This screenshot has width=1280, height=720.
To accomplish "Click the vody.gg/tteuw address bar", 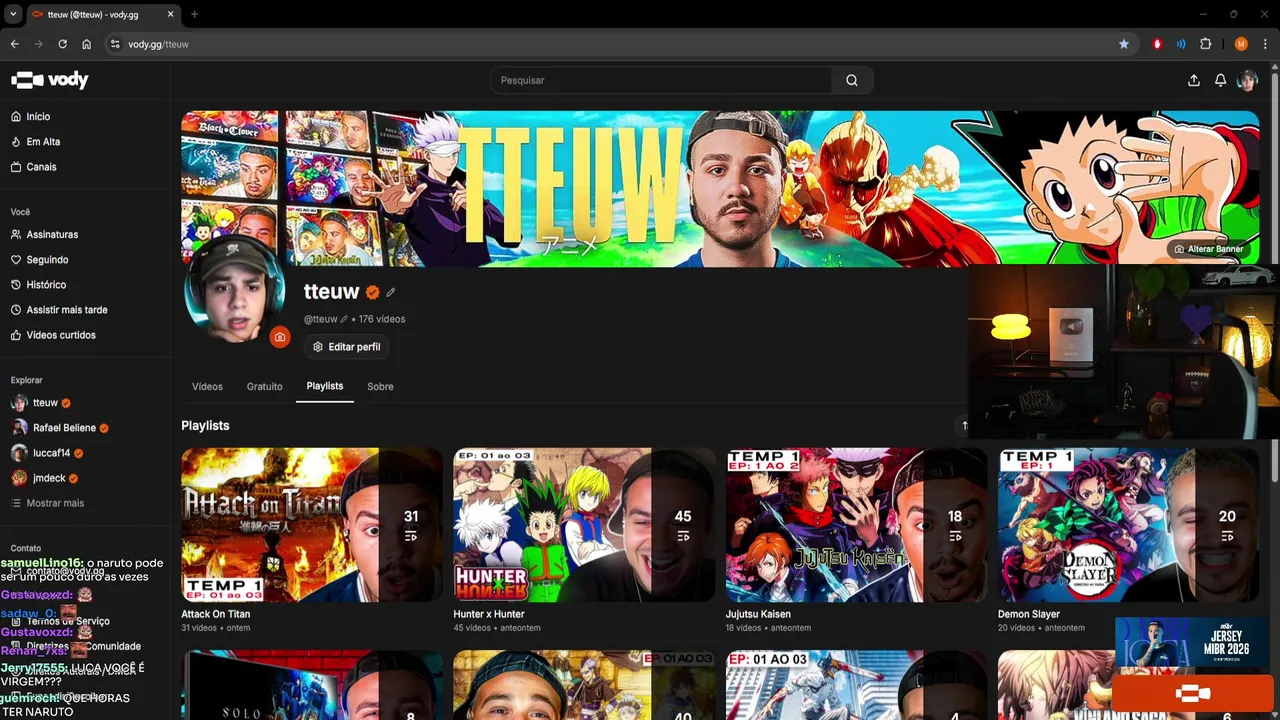I will coord(158,44).
